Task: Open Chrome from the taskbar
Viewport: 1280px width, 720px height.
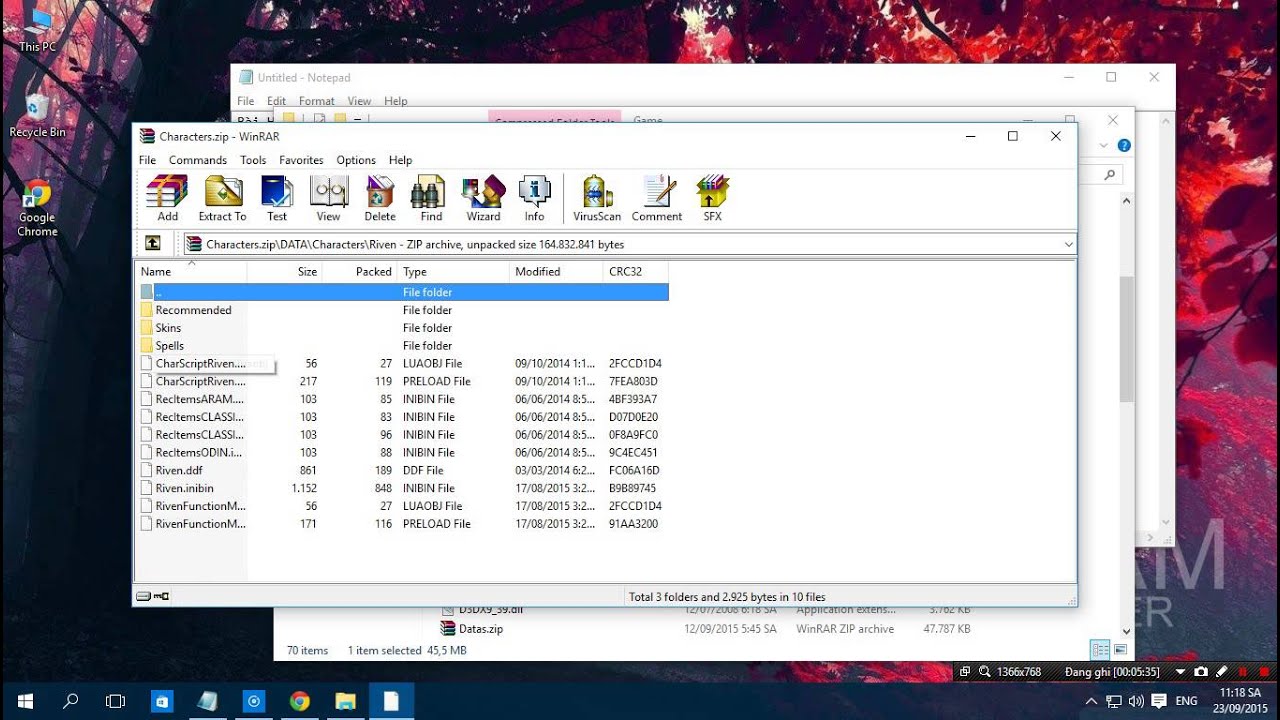Action: 299,701
